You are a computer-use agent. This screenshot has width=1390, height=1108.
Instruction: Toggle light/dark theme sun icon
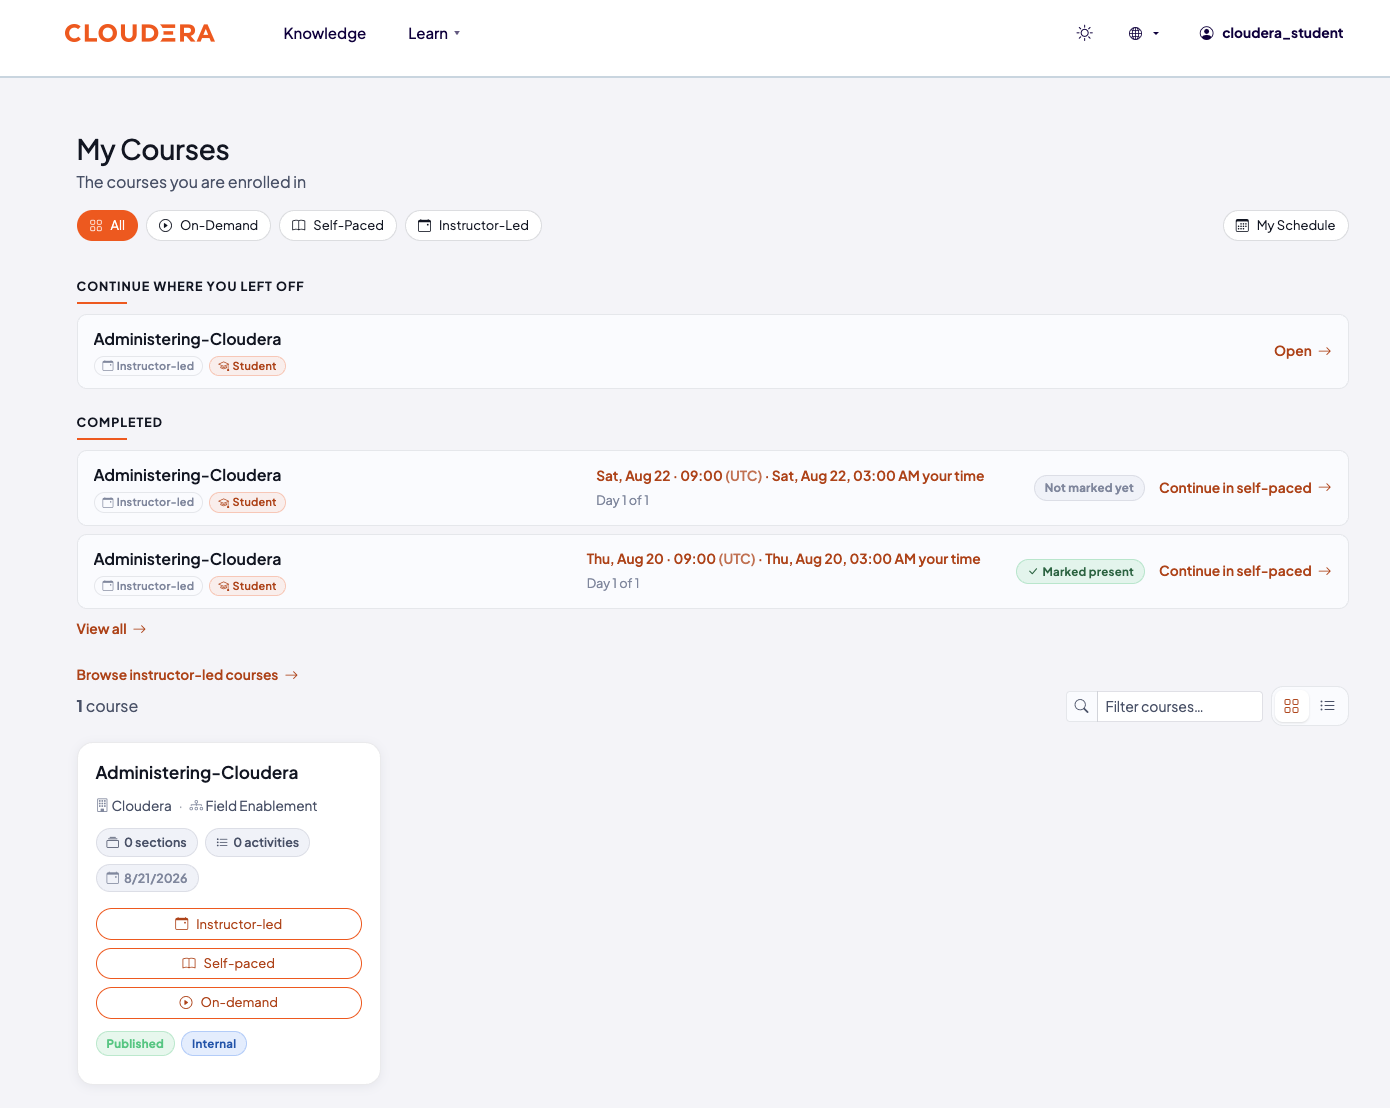1084,33
